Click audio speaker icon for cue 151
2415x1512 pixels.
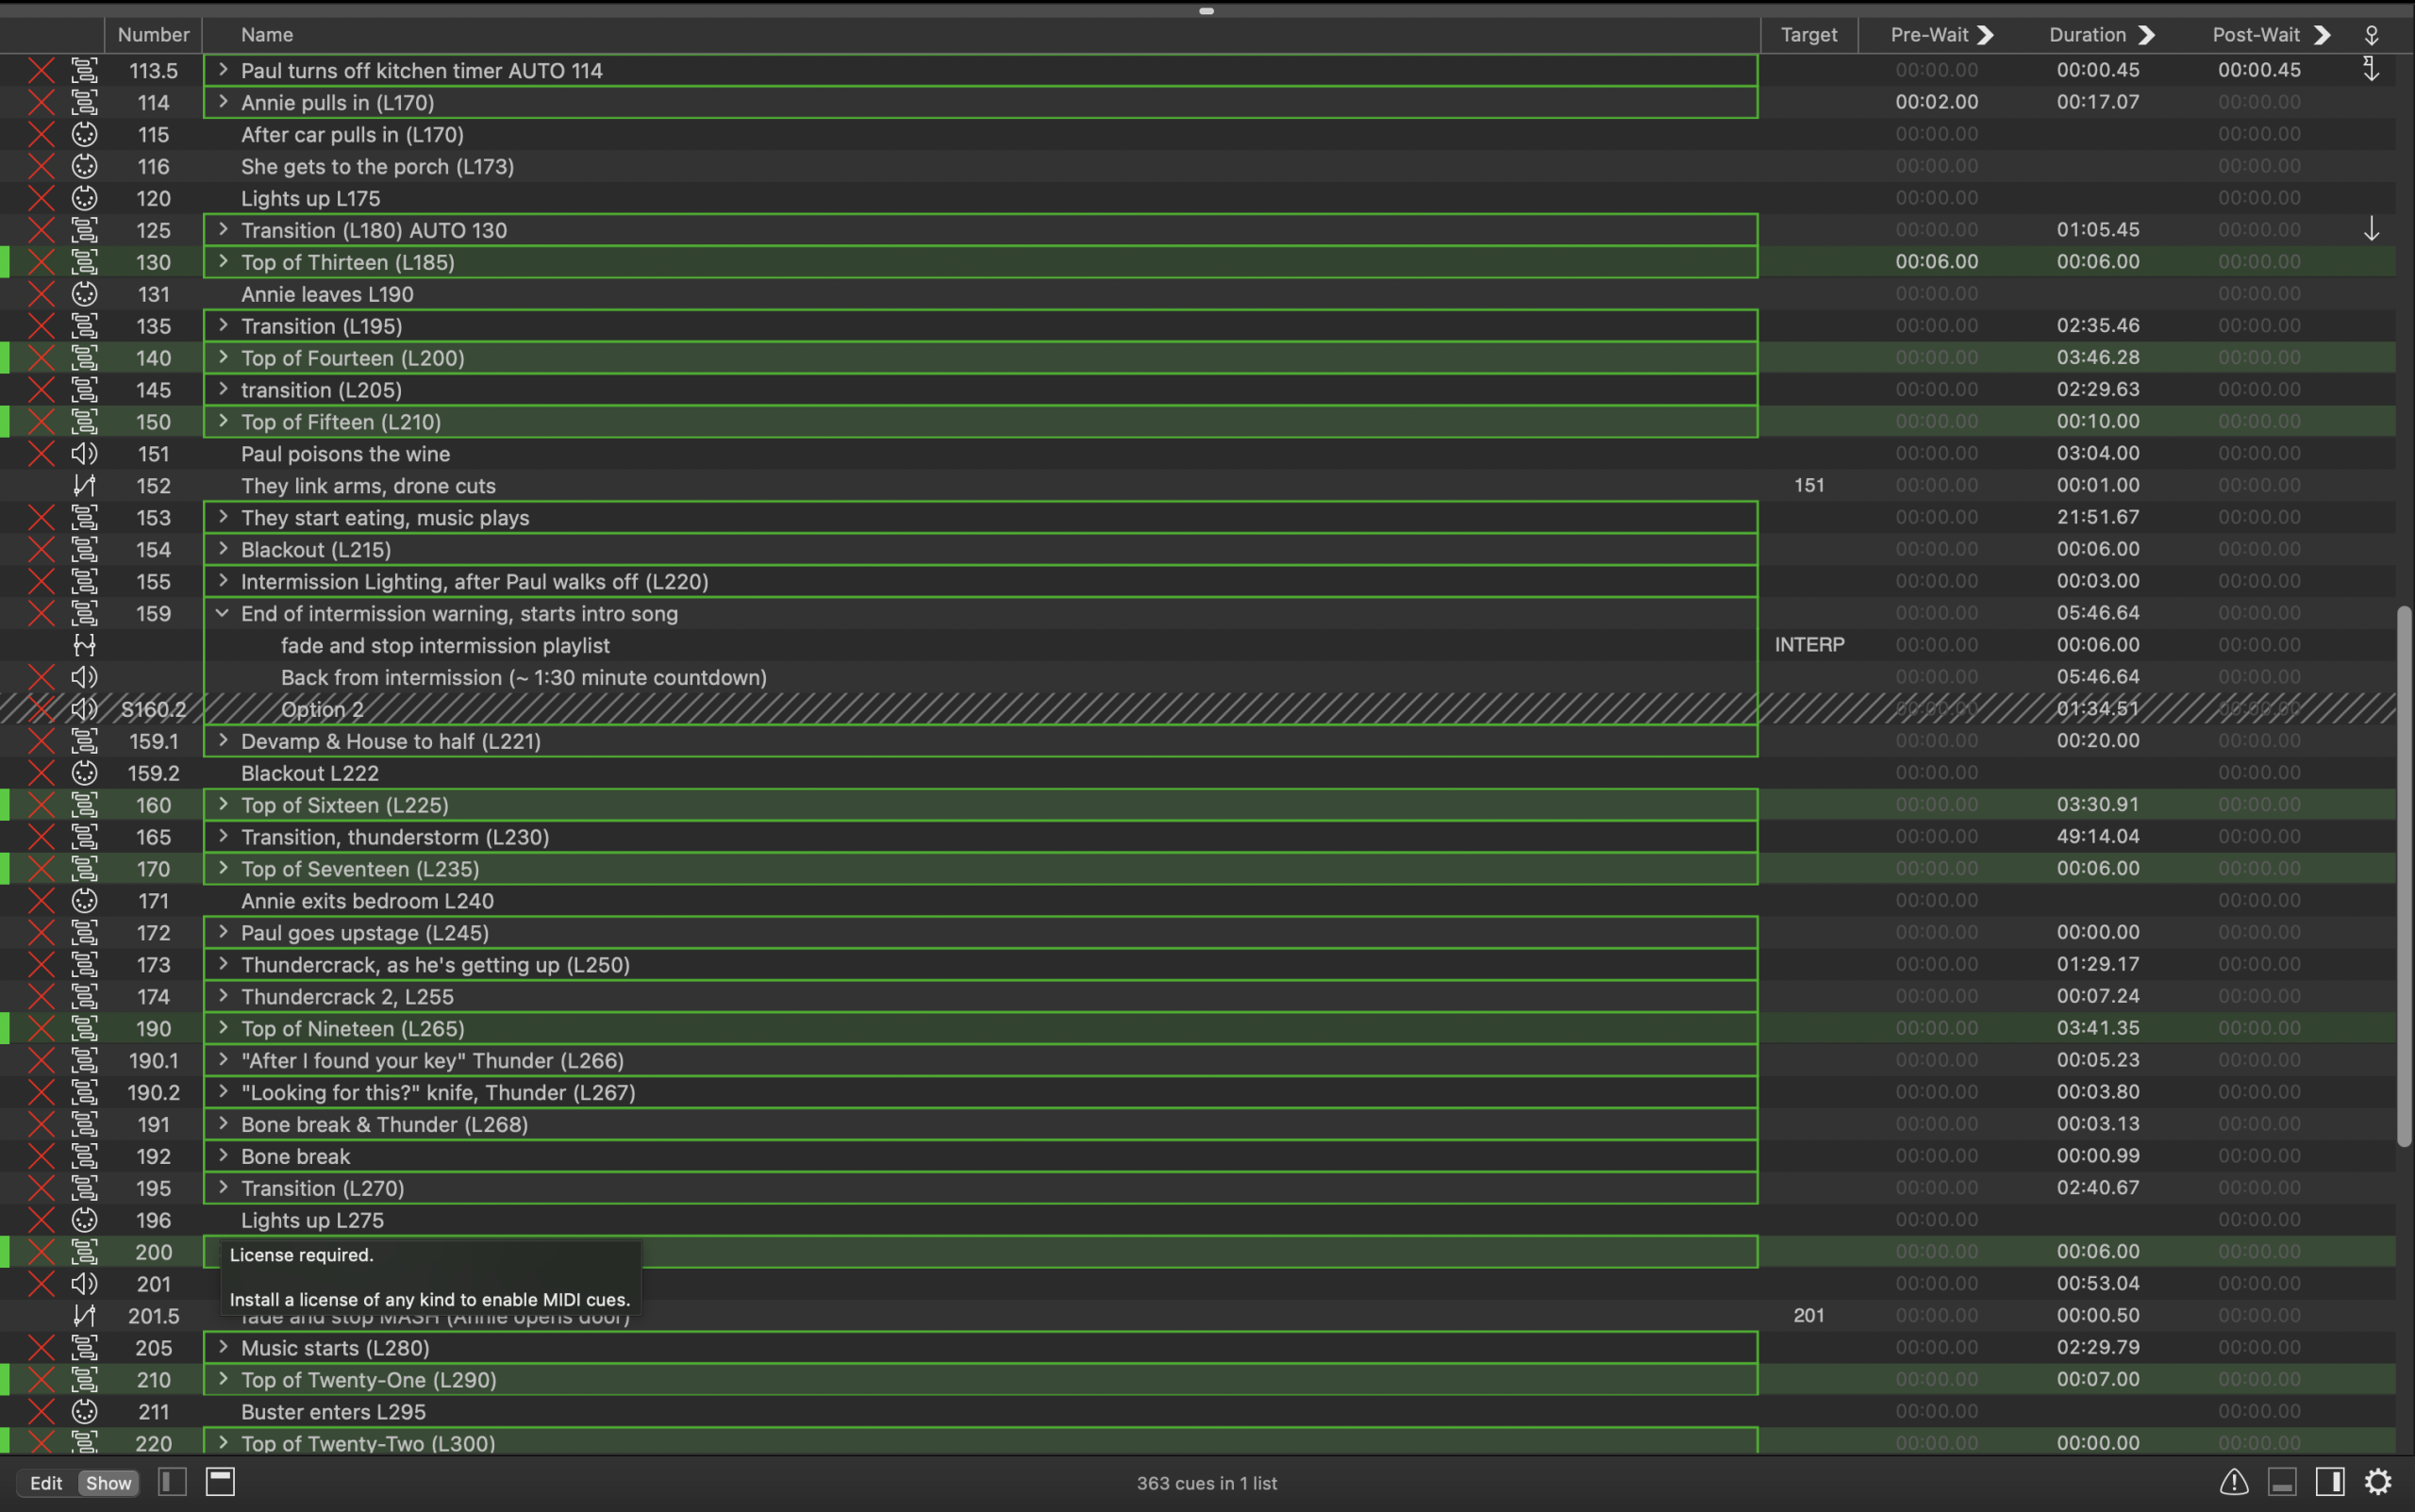coord(84,454)
